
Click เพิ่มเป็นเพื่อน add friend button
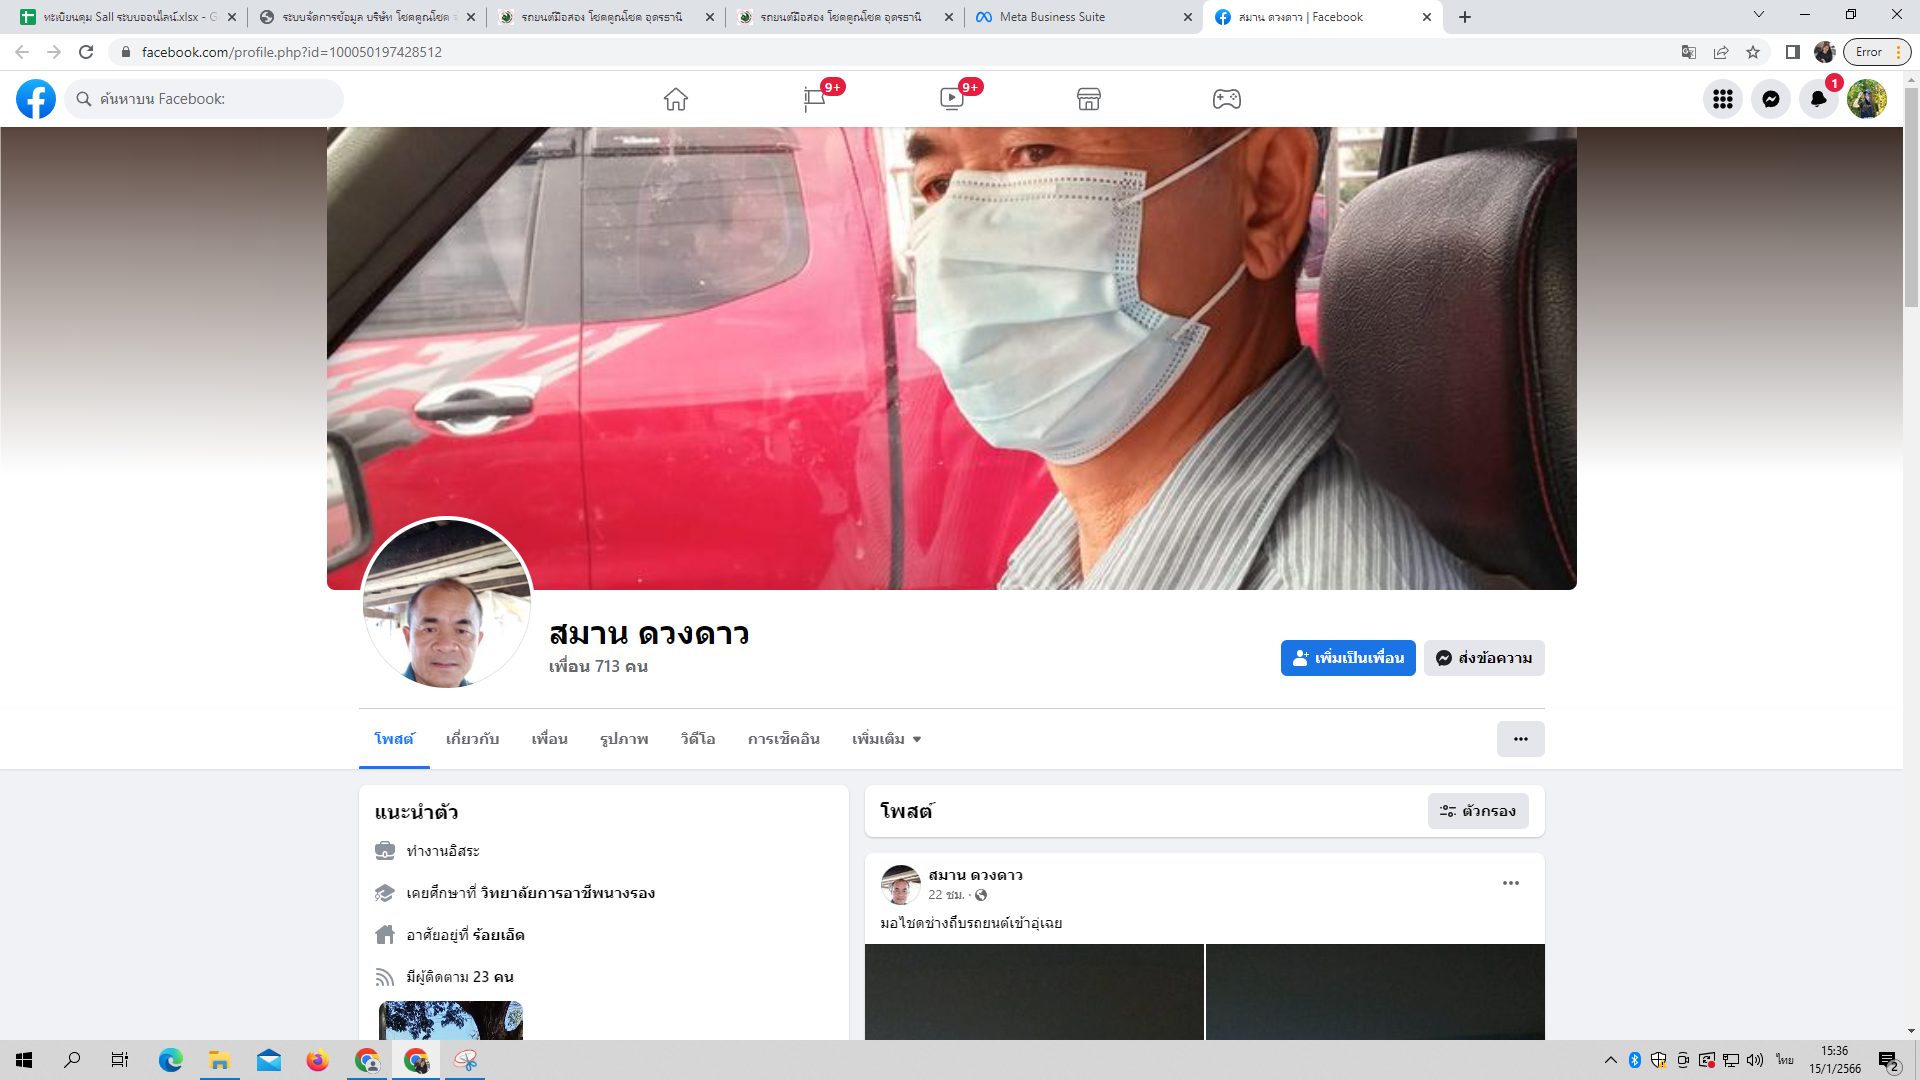[1347, 658]
